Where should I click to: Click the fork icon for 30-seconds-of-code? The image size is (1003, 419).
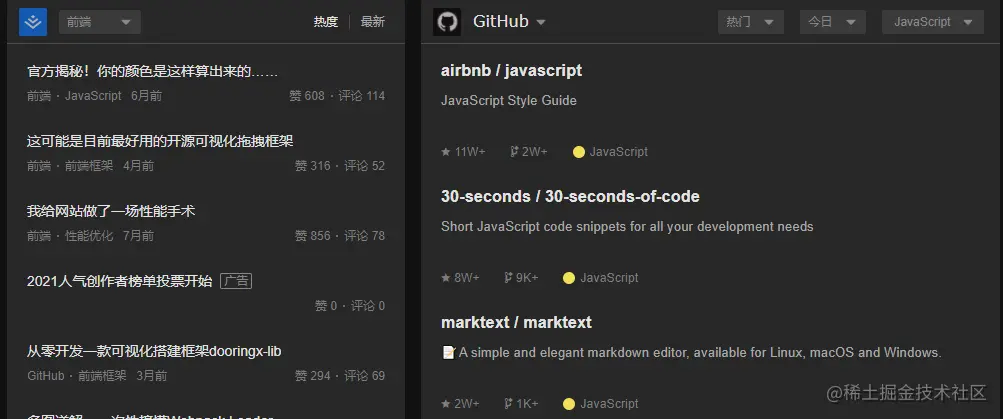click(x=509, y=278)
